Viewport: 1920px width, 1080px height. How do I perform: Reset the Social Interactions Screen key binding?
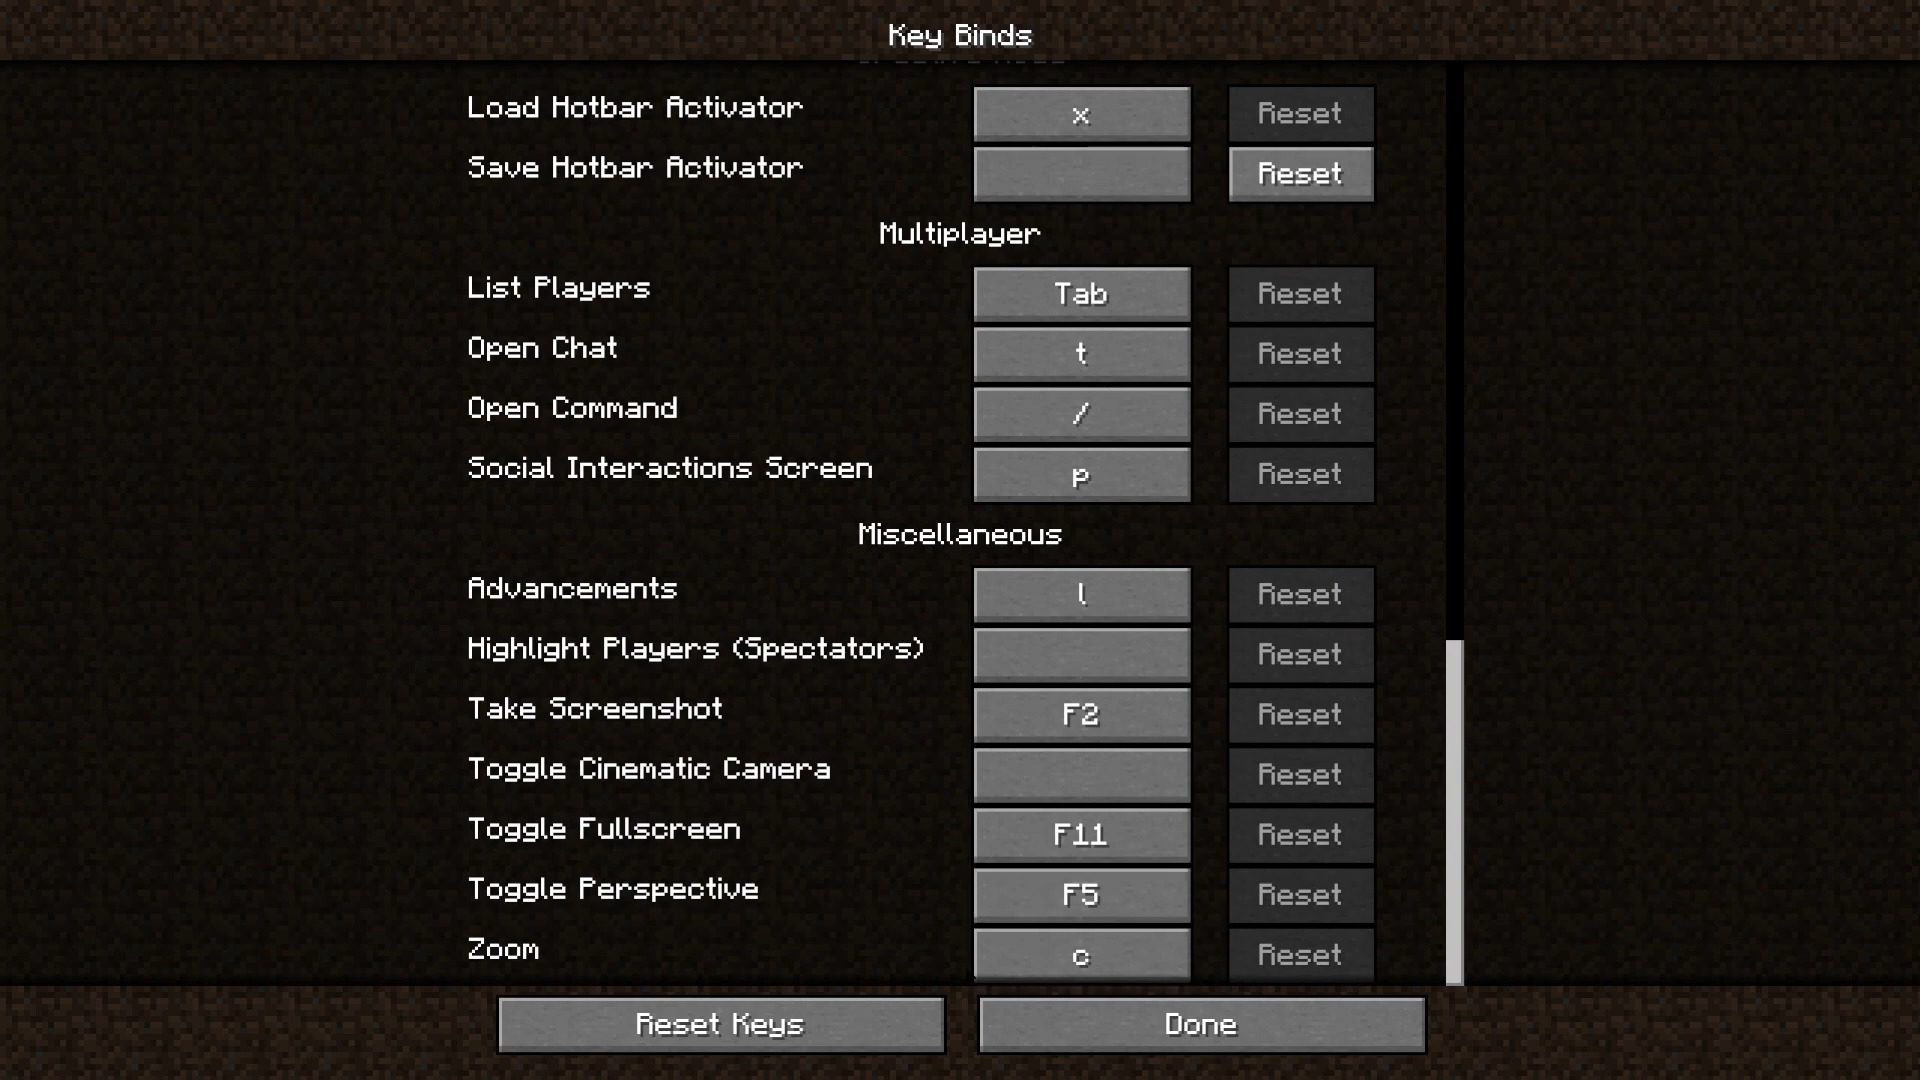1300,473
